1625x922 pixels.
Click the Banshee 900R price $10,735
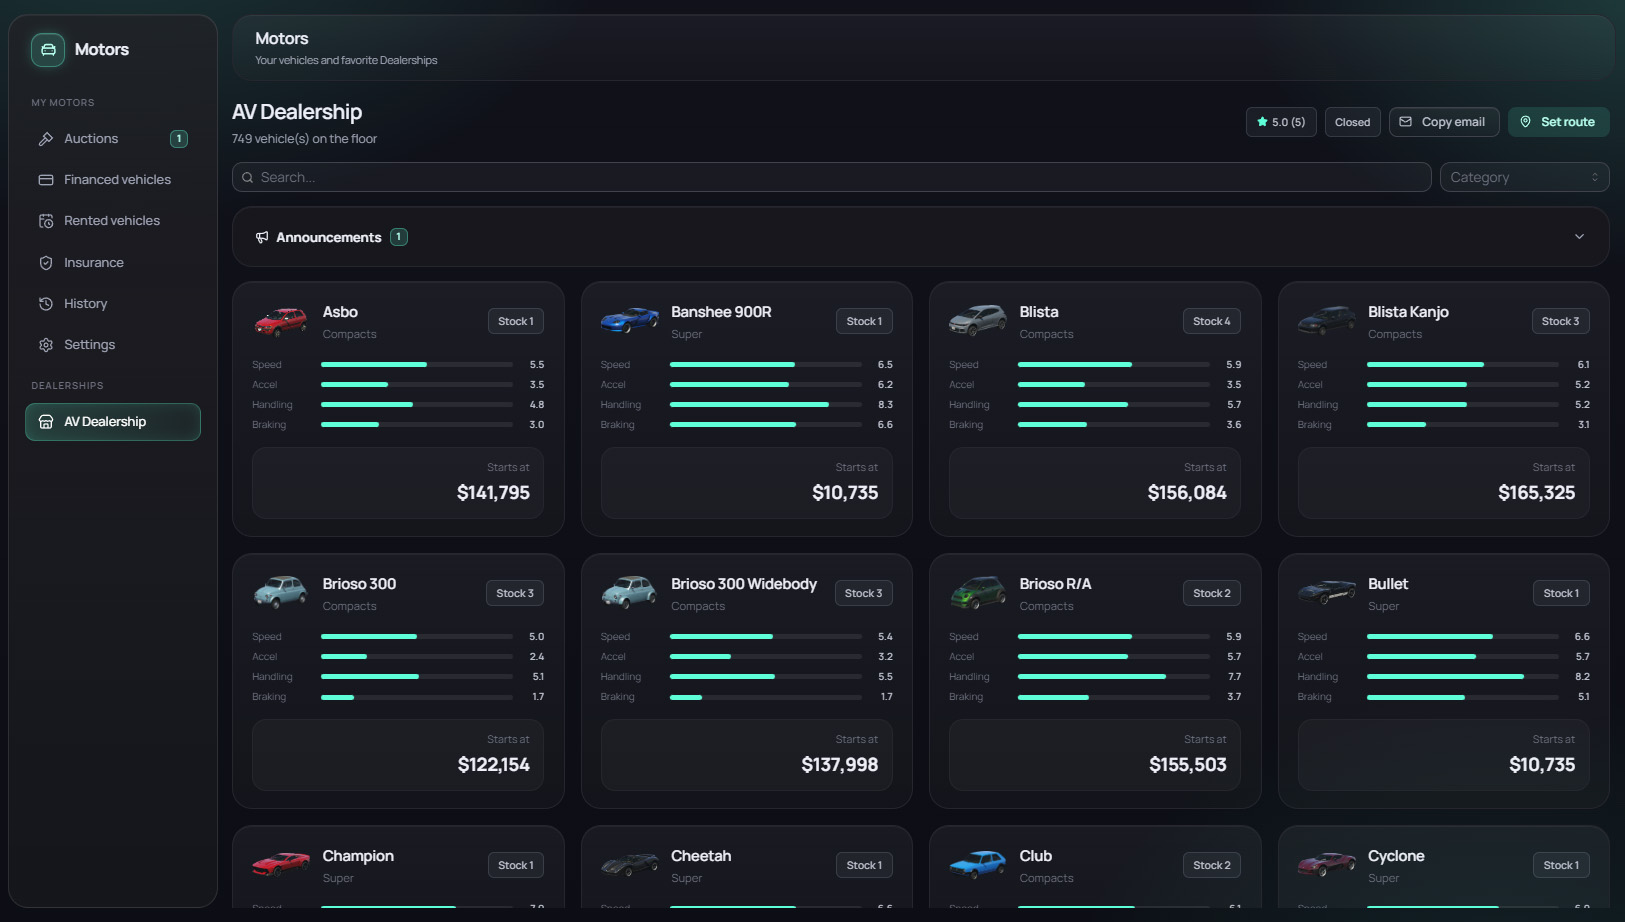(x=845, y=493)
